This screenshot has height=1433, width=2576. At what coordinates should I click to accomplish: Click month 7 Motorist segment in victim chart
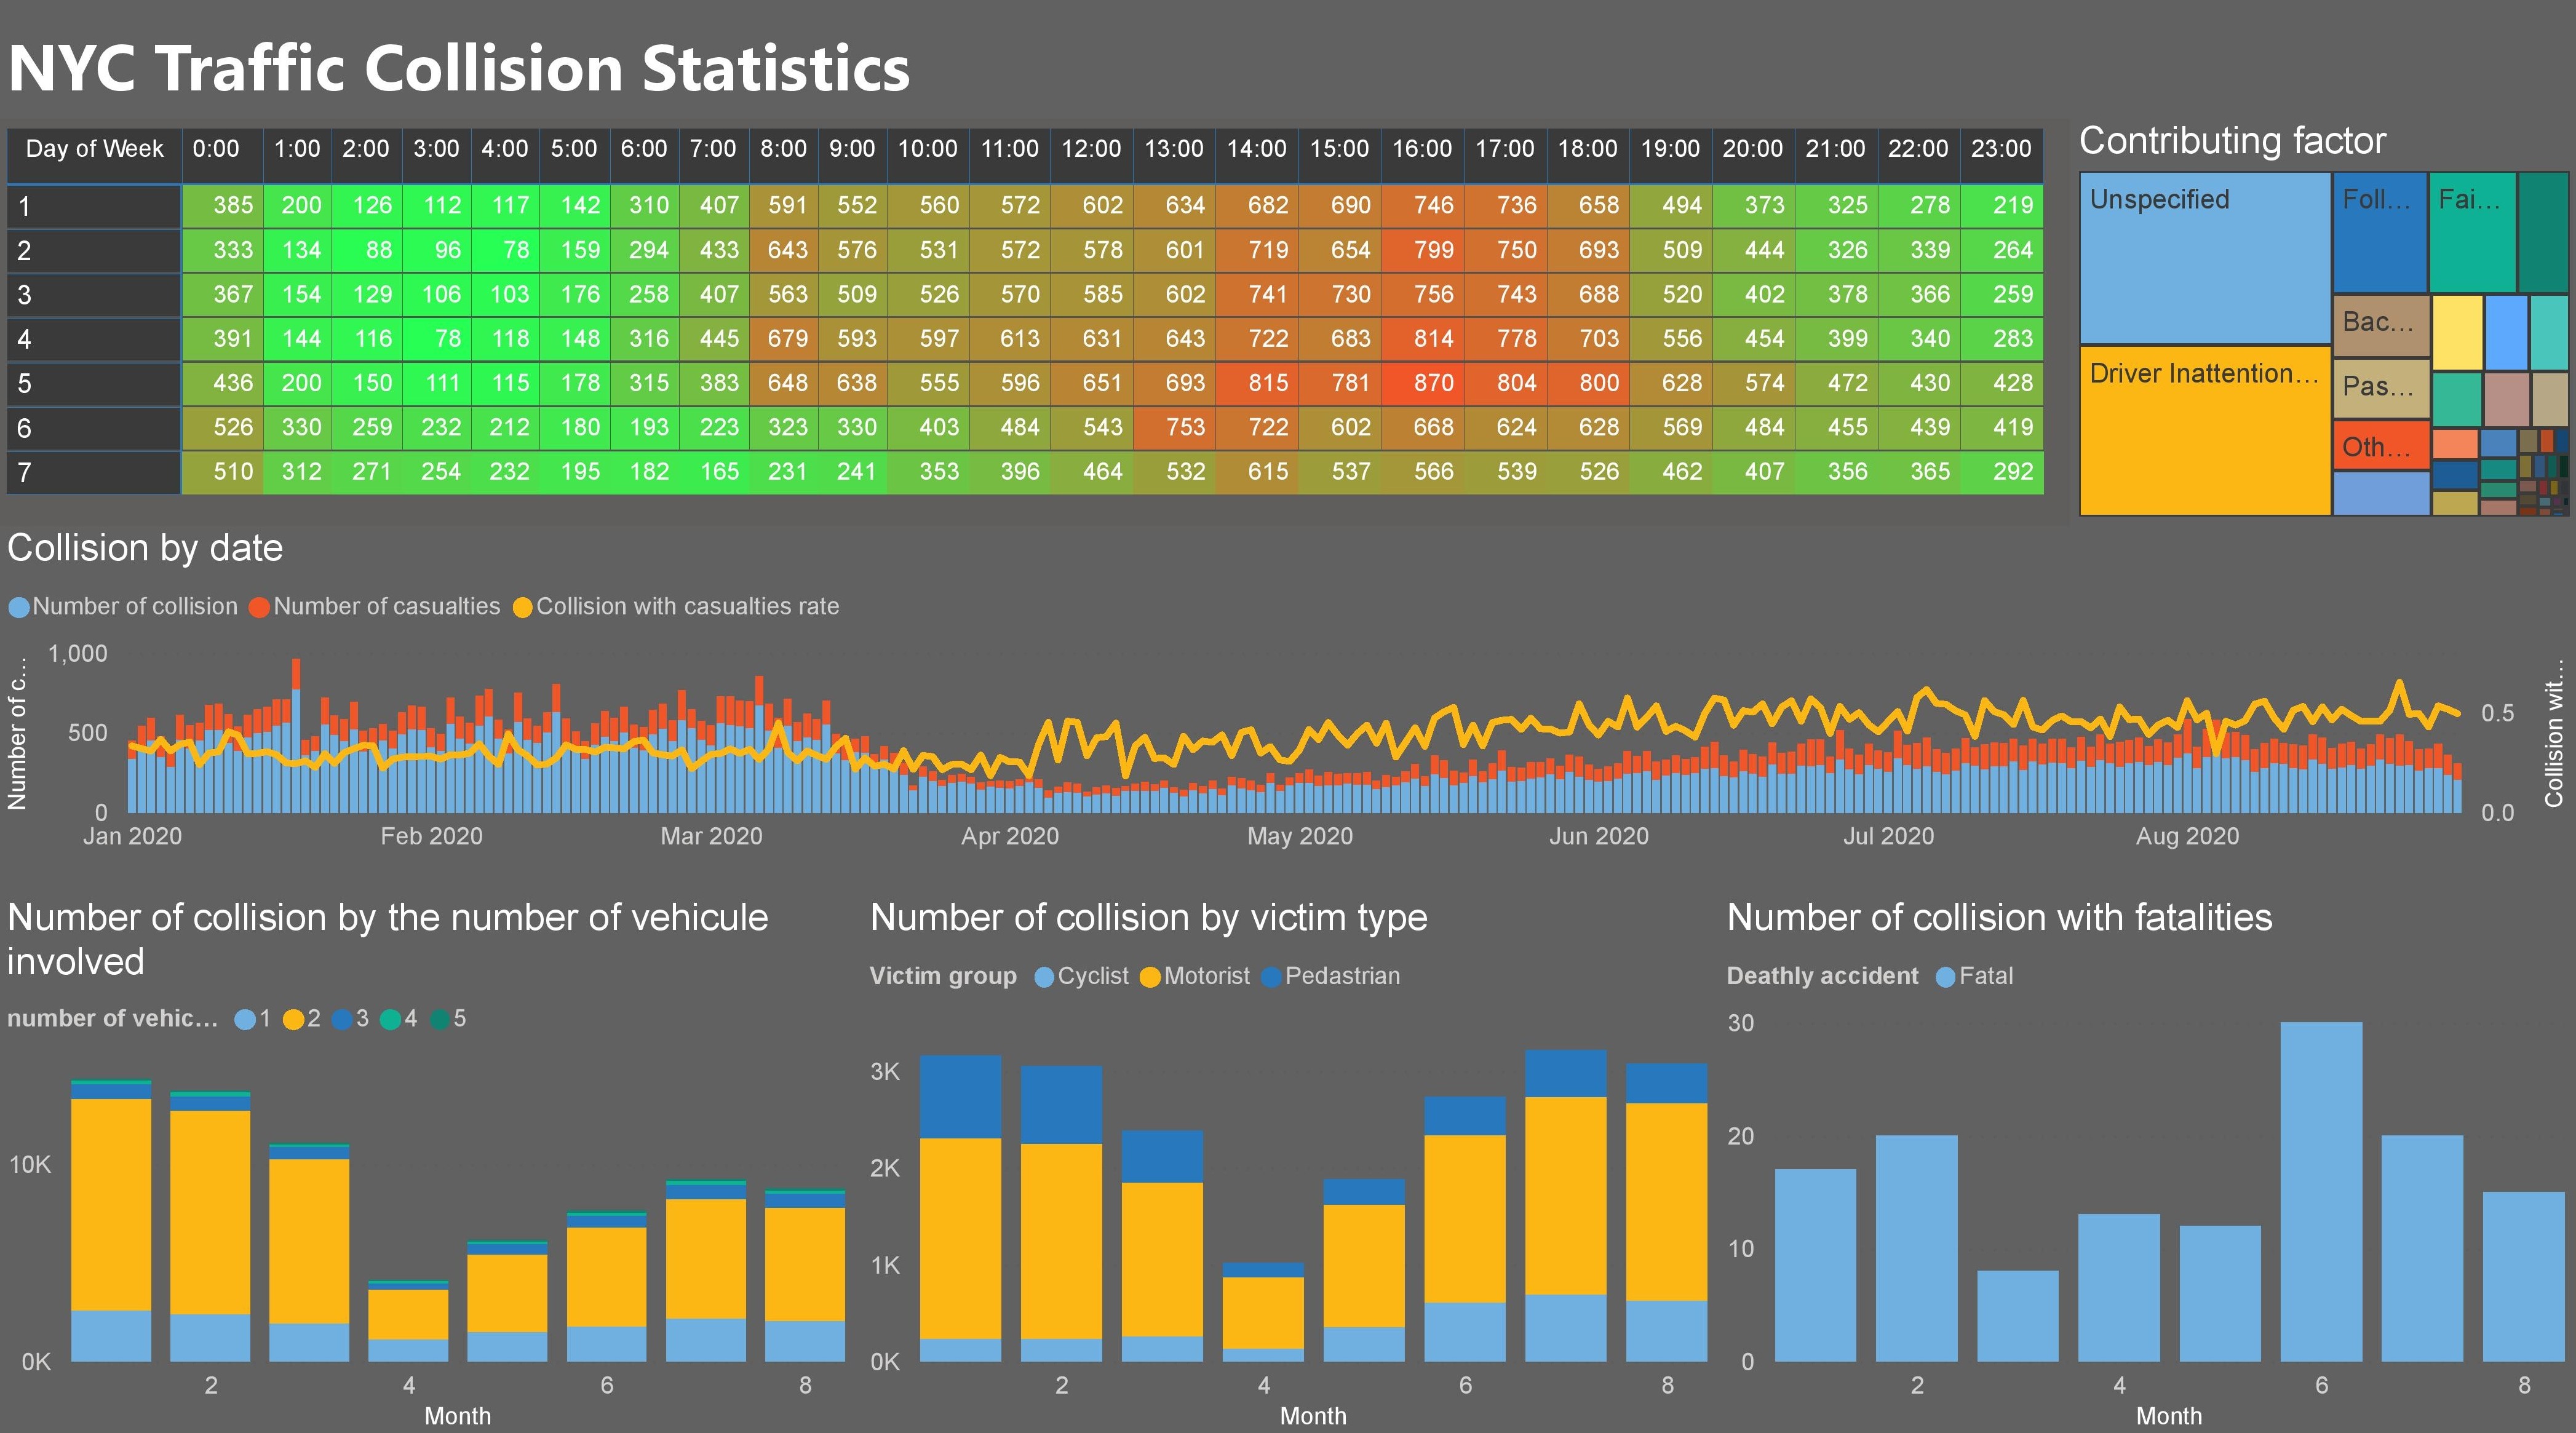(1565, 1196)
